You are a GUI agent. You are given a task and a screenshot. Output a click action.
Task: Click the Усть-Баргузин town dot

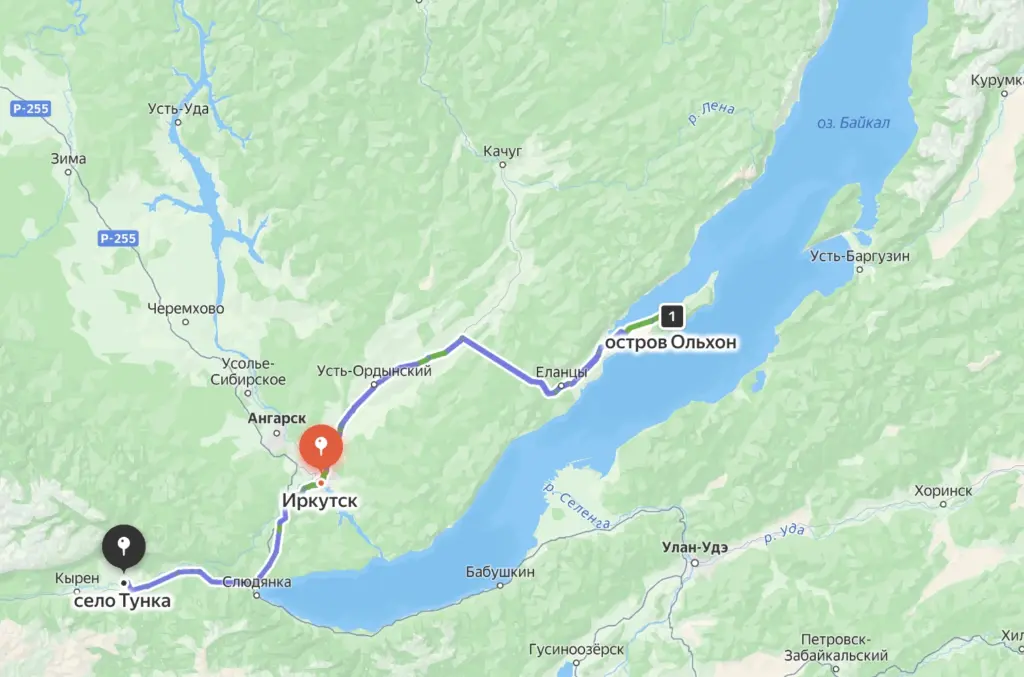(x=859, y=269)
